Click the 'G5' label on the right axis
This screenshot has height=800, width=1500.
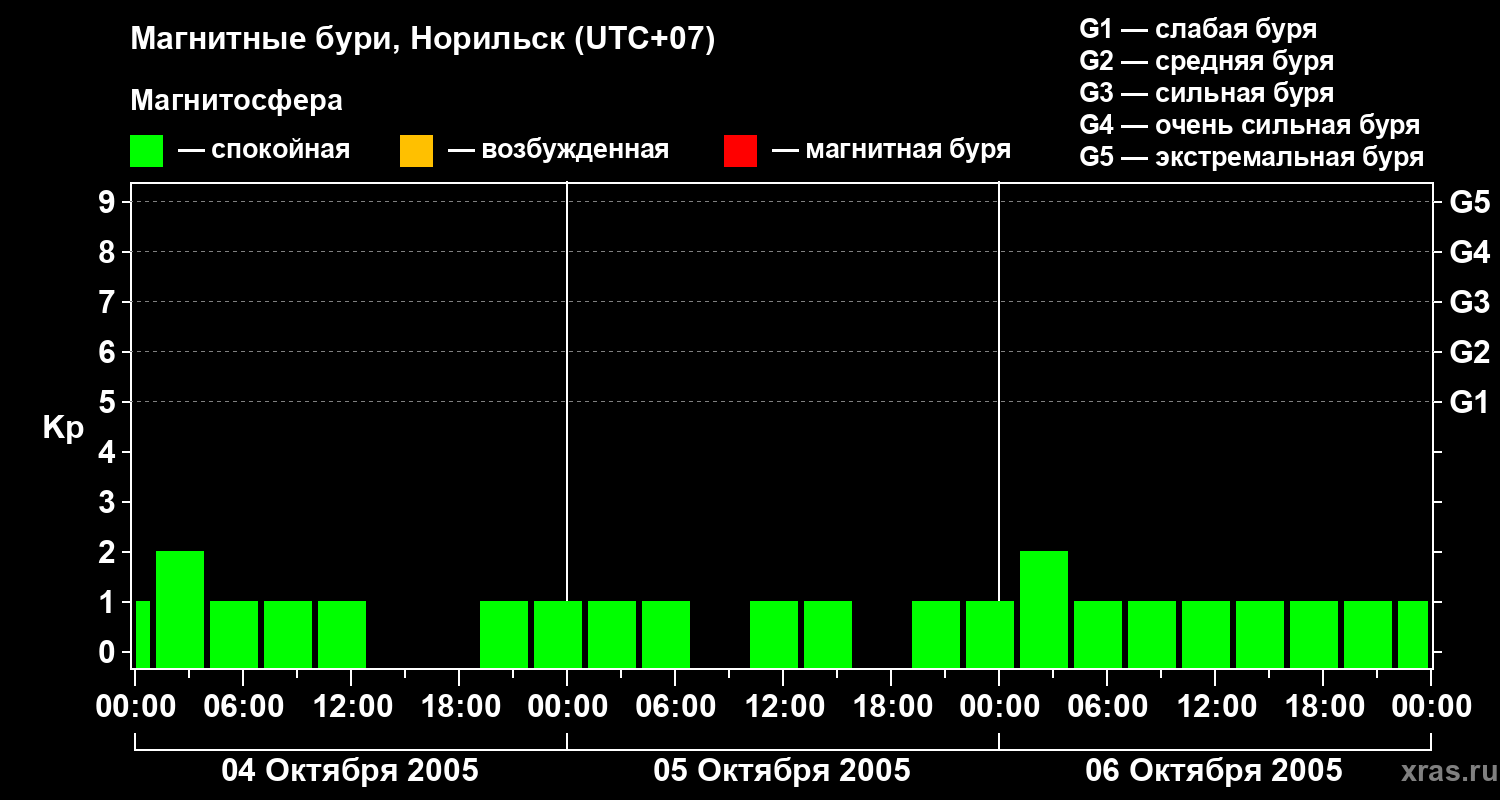[x=1469, y=202]
